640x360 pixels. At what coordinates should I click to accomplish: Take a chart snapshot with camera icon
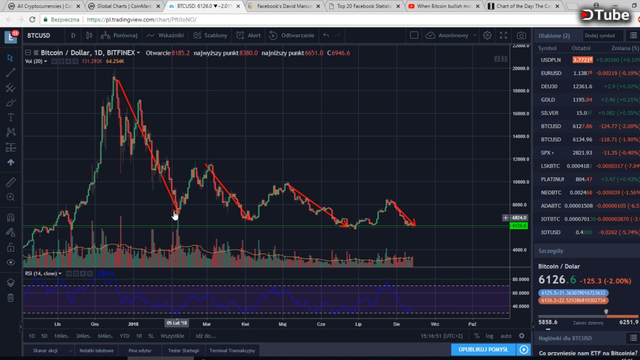(x=521, y=36)
